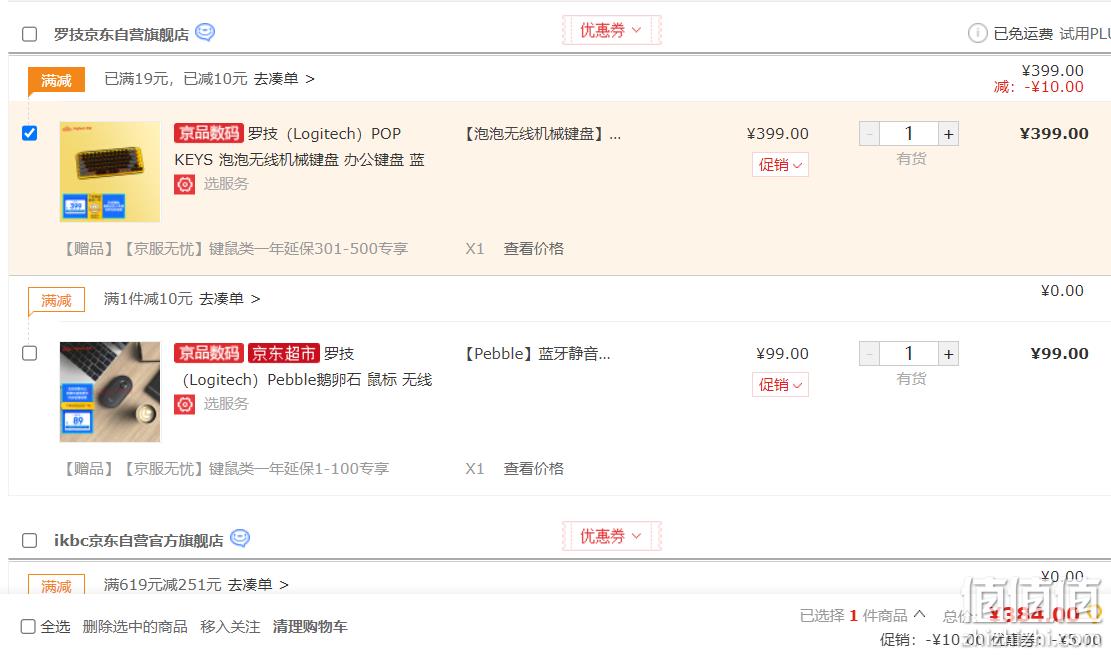Check the Pebble mouse item
1111x656 pixels.
[30, 353]
